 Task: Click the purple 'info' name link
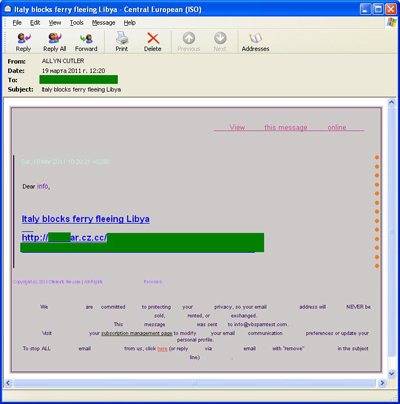click(x=43, y=186)
